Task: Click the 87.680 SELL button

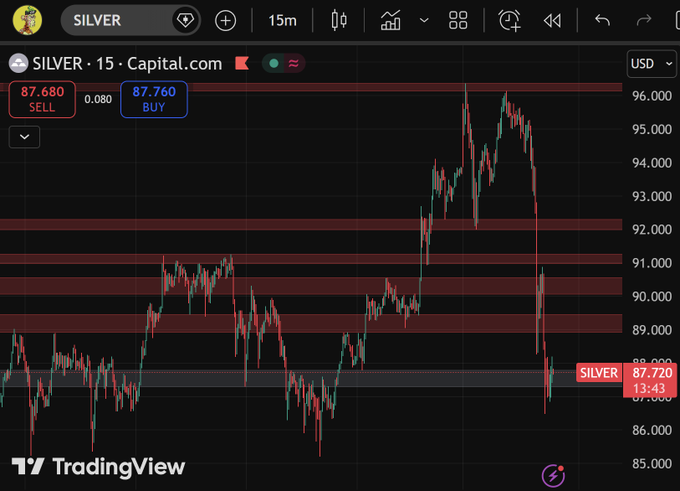Action: [42, 99]
